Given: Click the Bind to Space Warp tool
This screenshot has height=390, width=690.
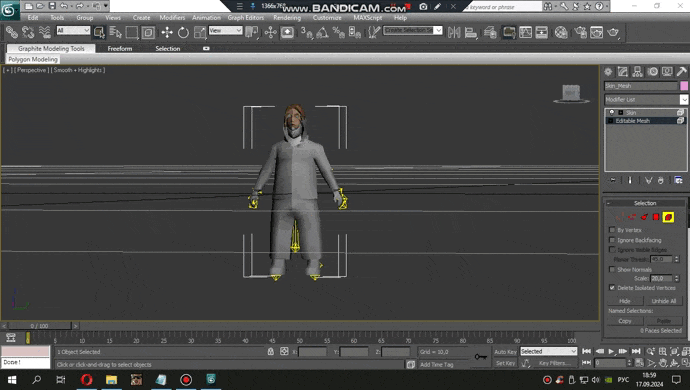Looking at the screenshot, I should click(x=44, y=32).
